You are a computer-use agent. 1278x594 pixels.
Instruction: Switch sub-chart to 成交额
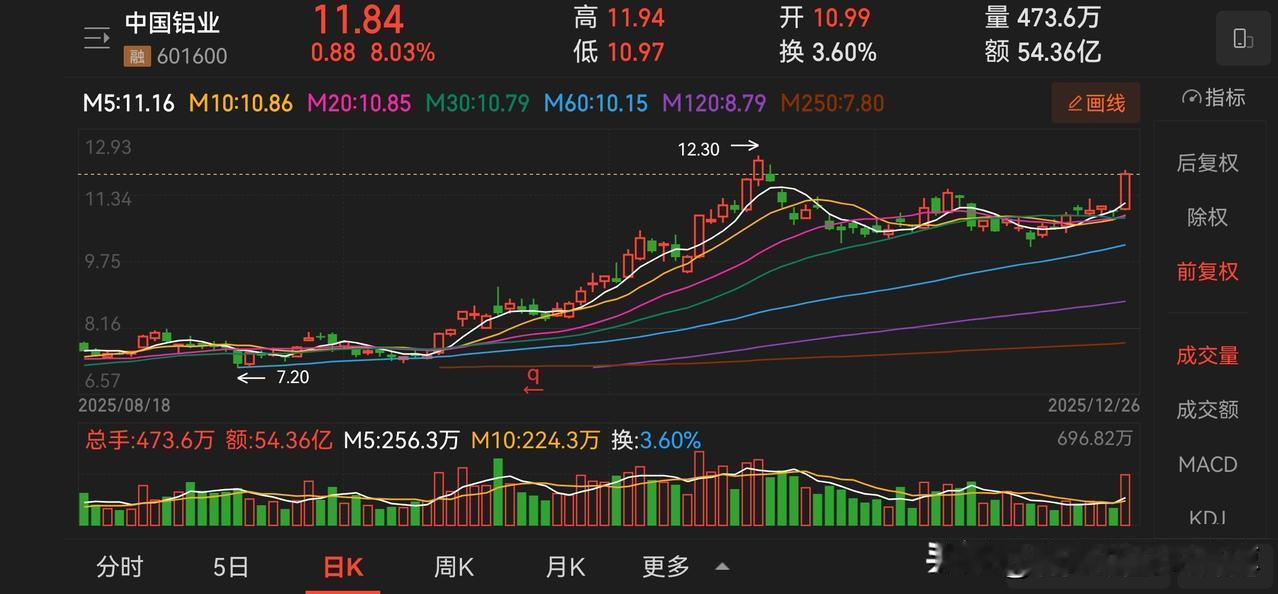coord(1207,409)
